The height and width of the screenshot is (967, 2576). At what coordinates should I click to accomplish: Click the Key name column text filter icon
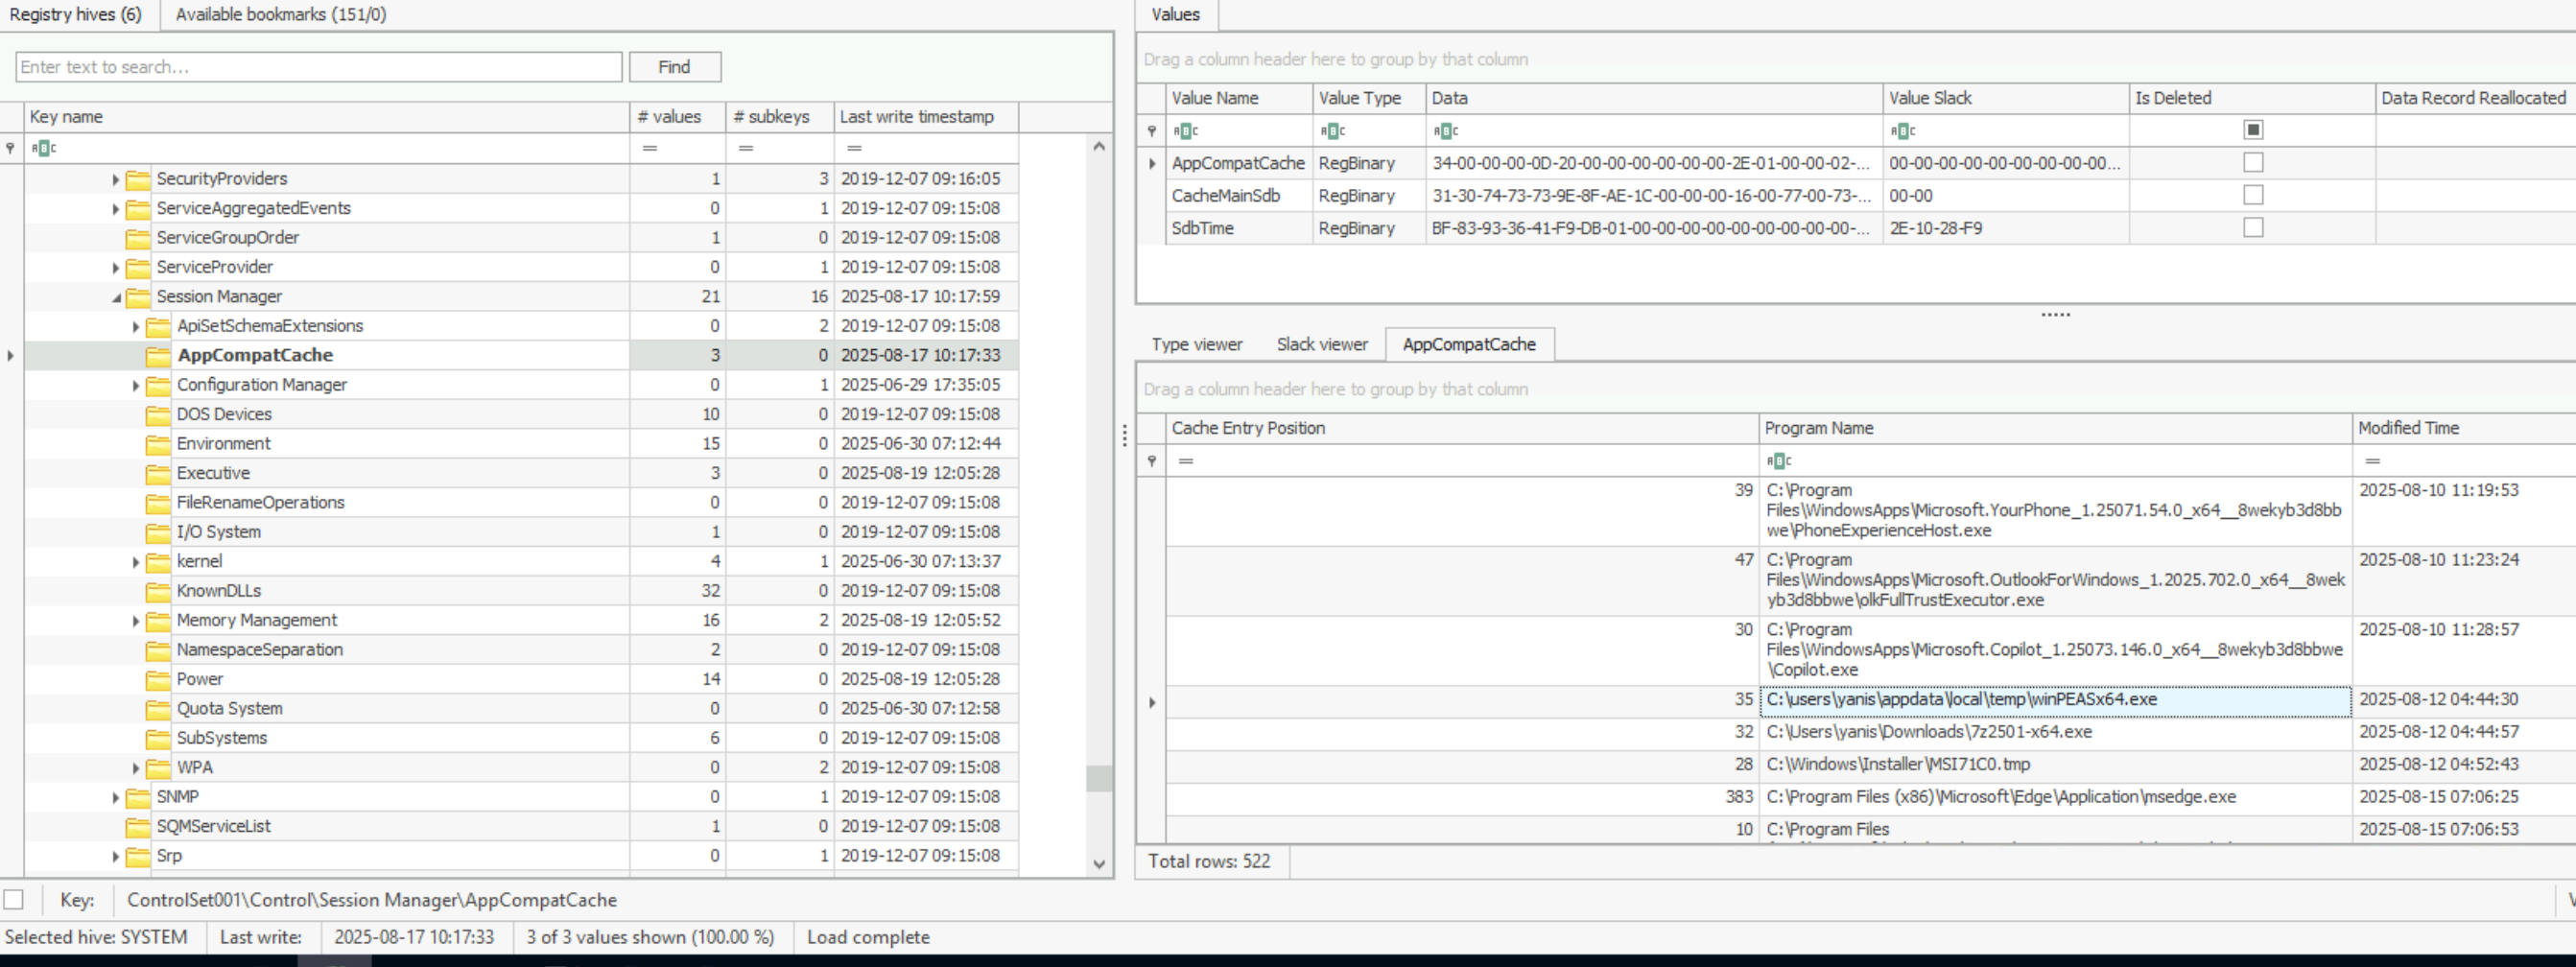pos(43,148)
